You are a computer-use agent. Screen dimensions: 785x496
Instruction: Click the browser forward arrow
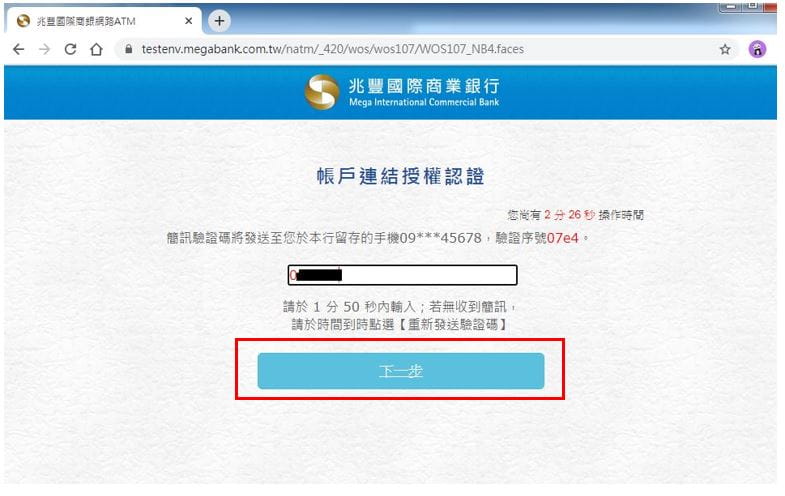point(45,49)
